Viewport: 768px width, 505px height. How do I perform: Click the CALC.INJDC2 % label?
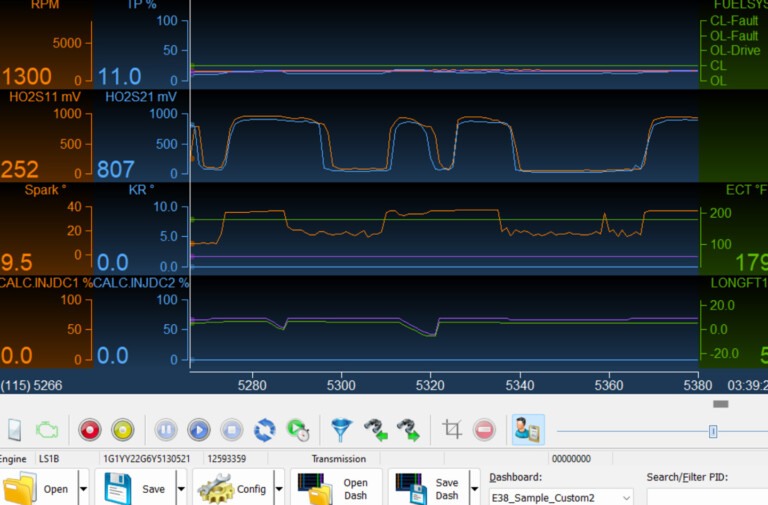tap(141, 283)
